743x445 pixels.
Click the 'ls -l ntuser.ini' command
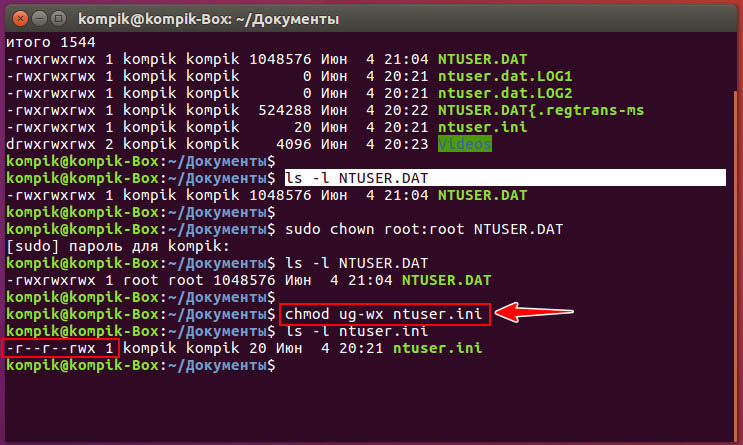point(356,331)
